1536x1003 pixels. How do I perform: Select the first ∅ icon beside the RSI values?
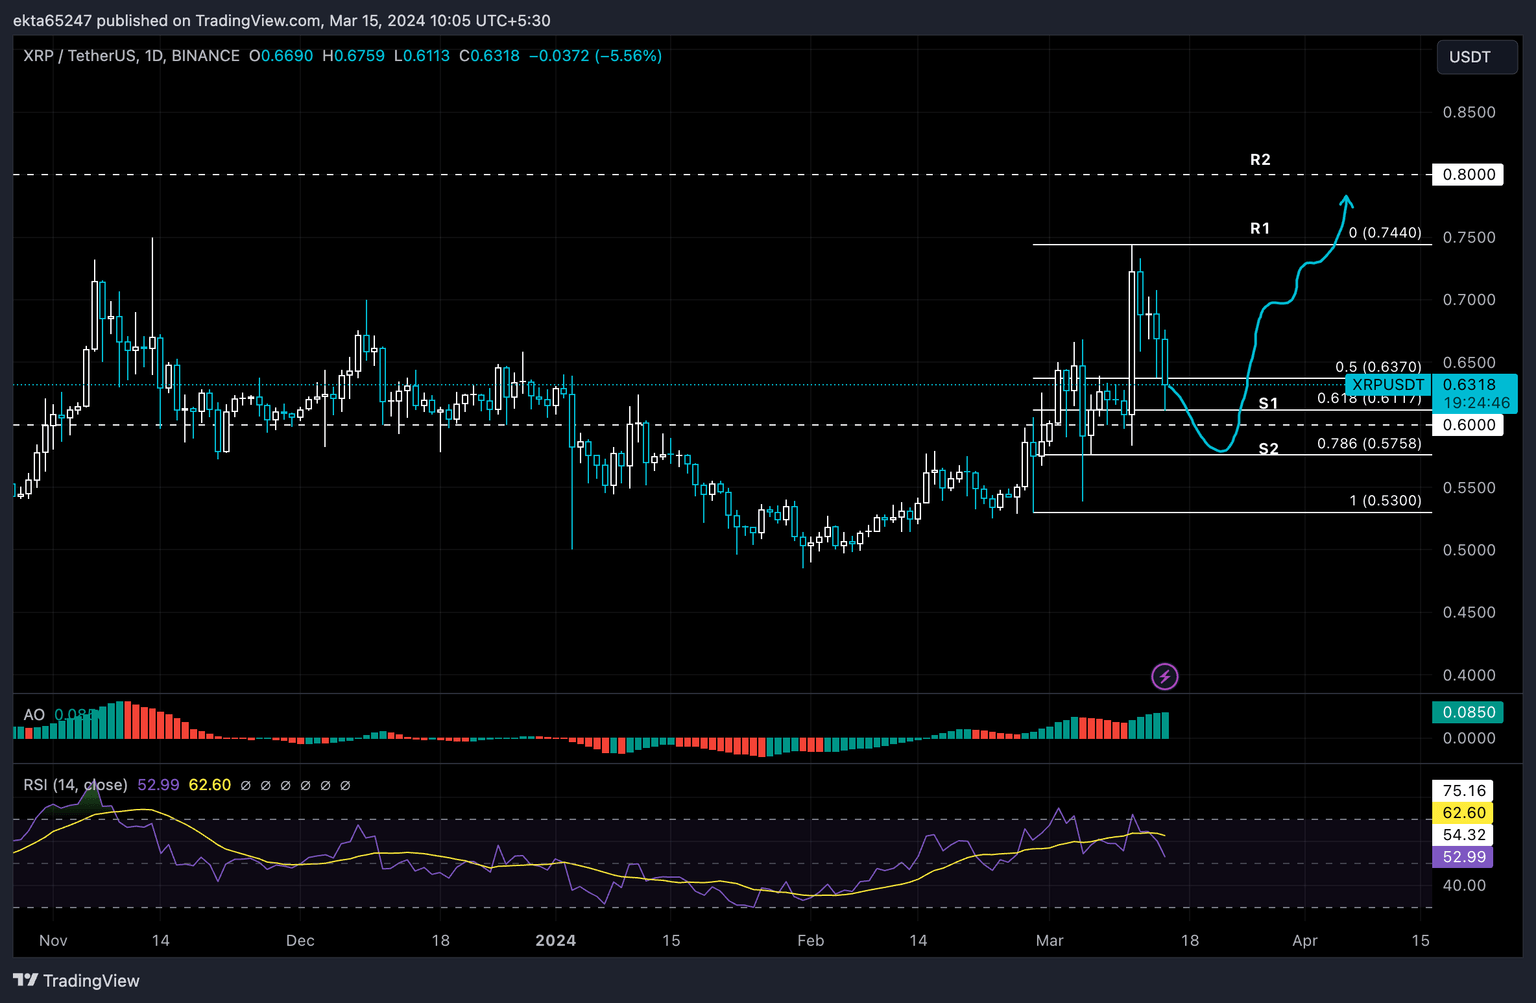coord(245,786)
